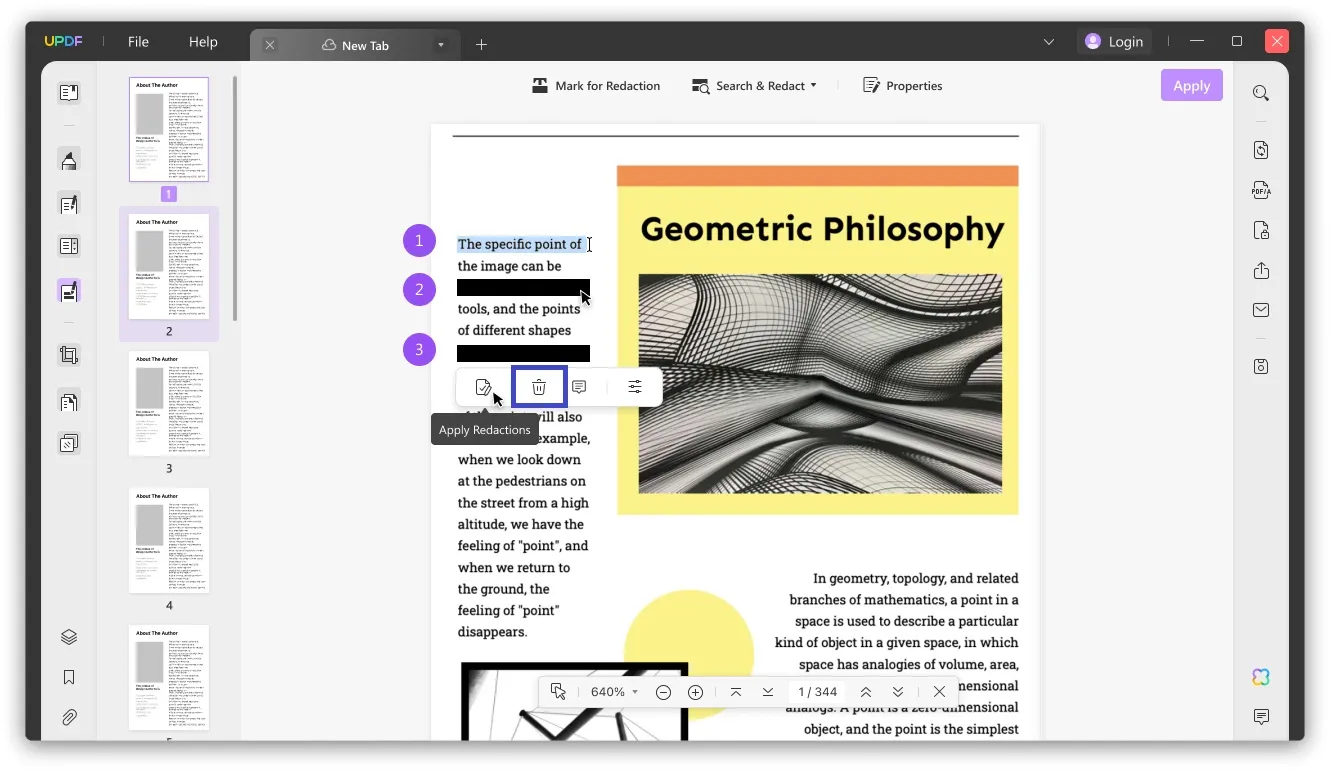Go to the previous page double-chevron up
This screenshot has width=1330, height=770.
(x=866, y=692)
